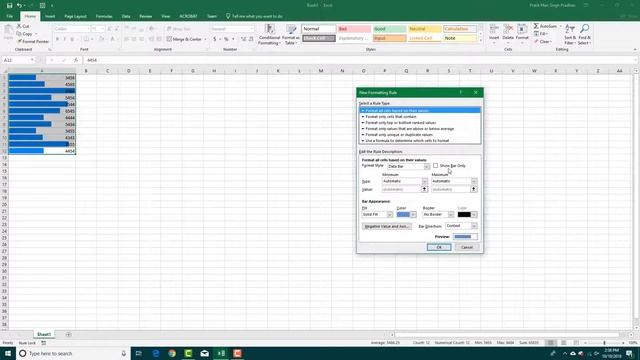Click the AutoSum sigma icon
The width and height of the screenshot is (640, 360).
pyautogui.click(x=536, y=26)
